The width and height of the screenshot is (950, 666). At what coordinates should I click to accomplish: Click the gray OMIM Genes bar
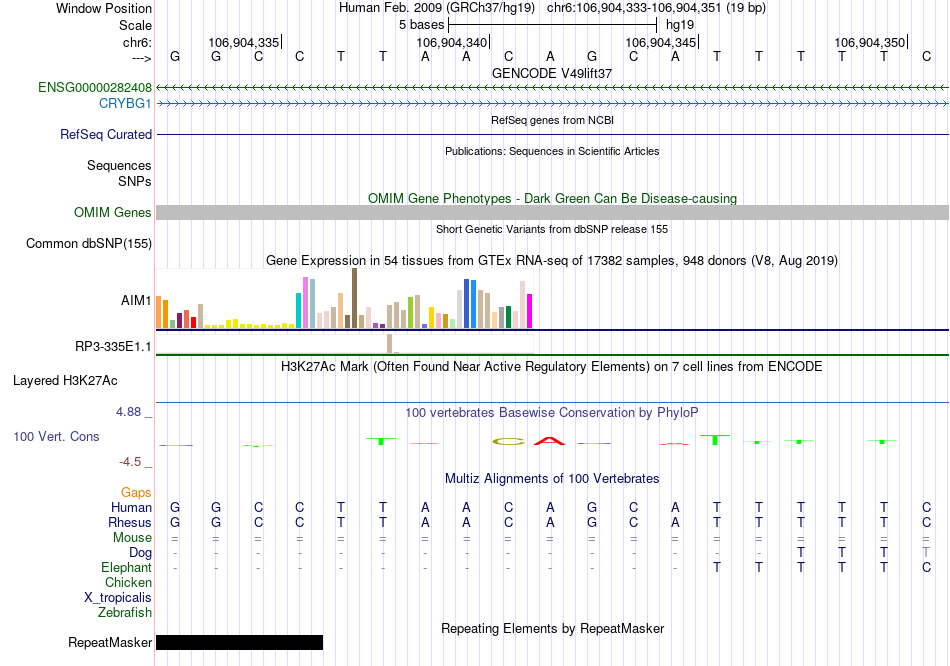point(553,212)
